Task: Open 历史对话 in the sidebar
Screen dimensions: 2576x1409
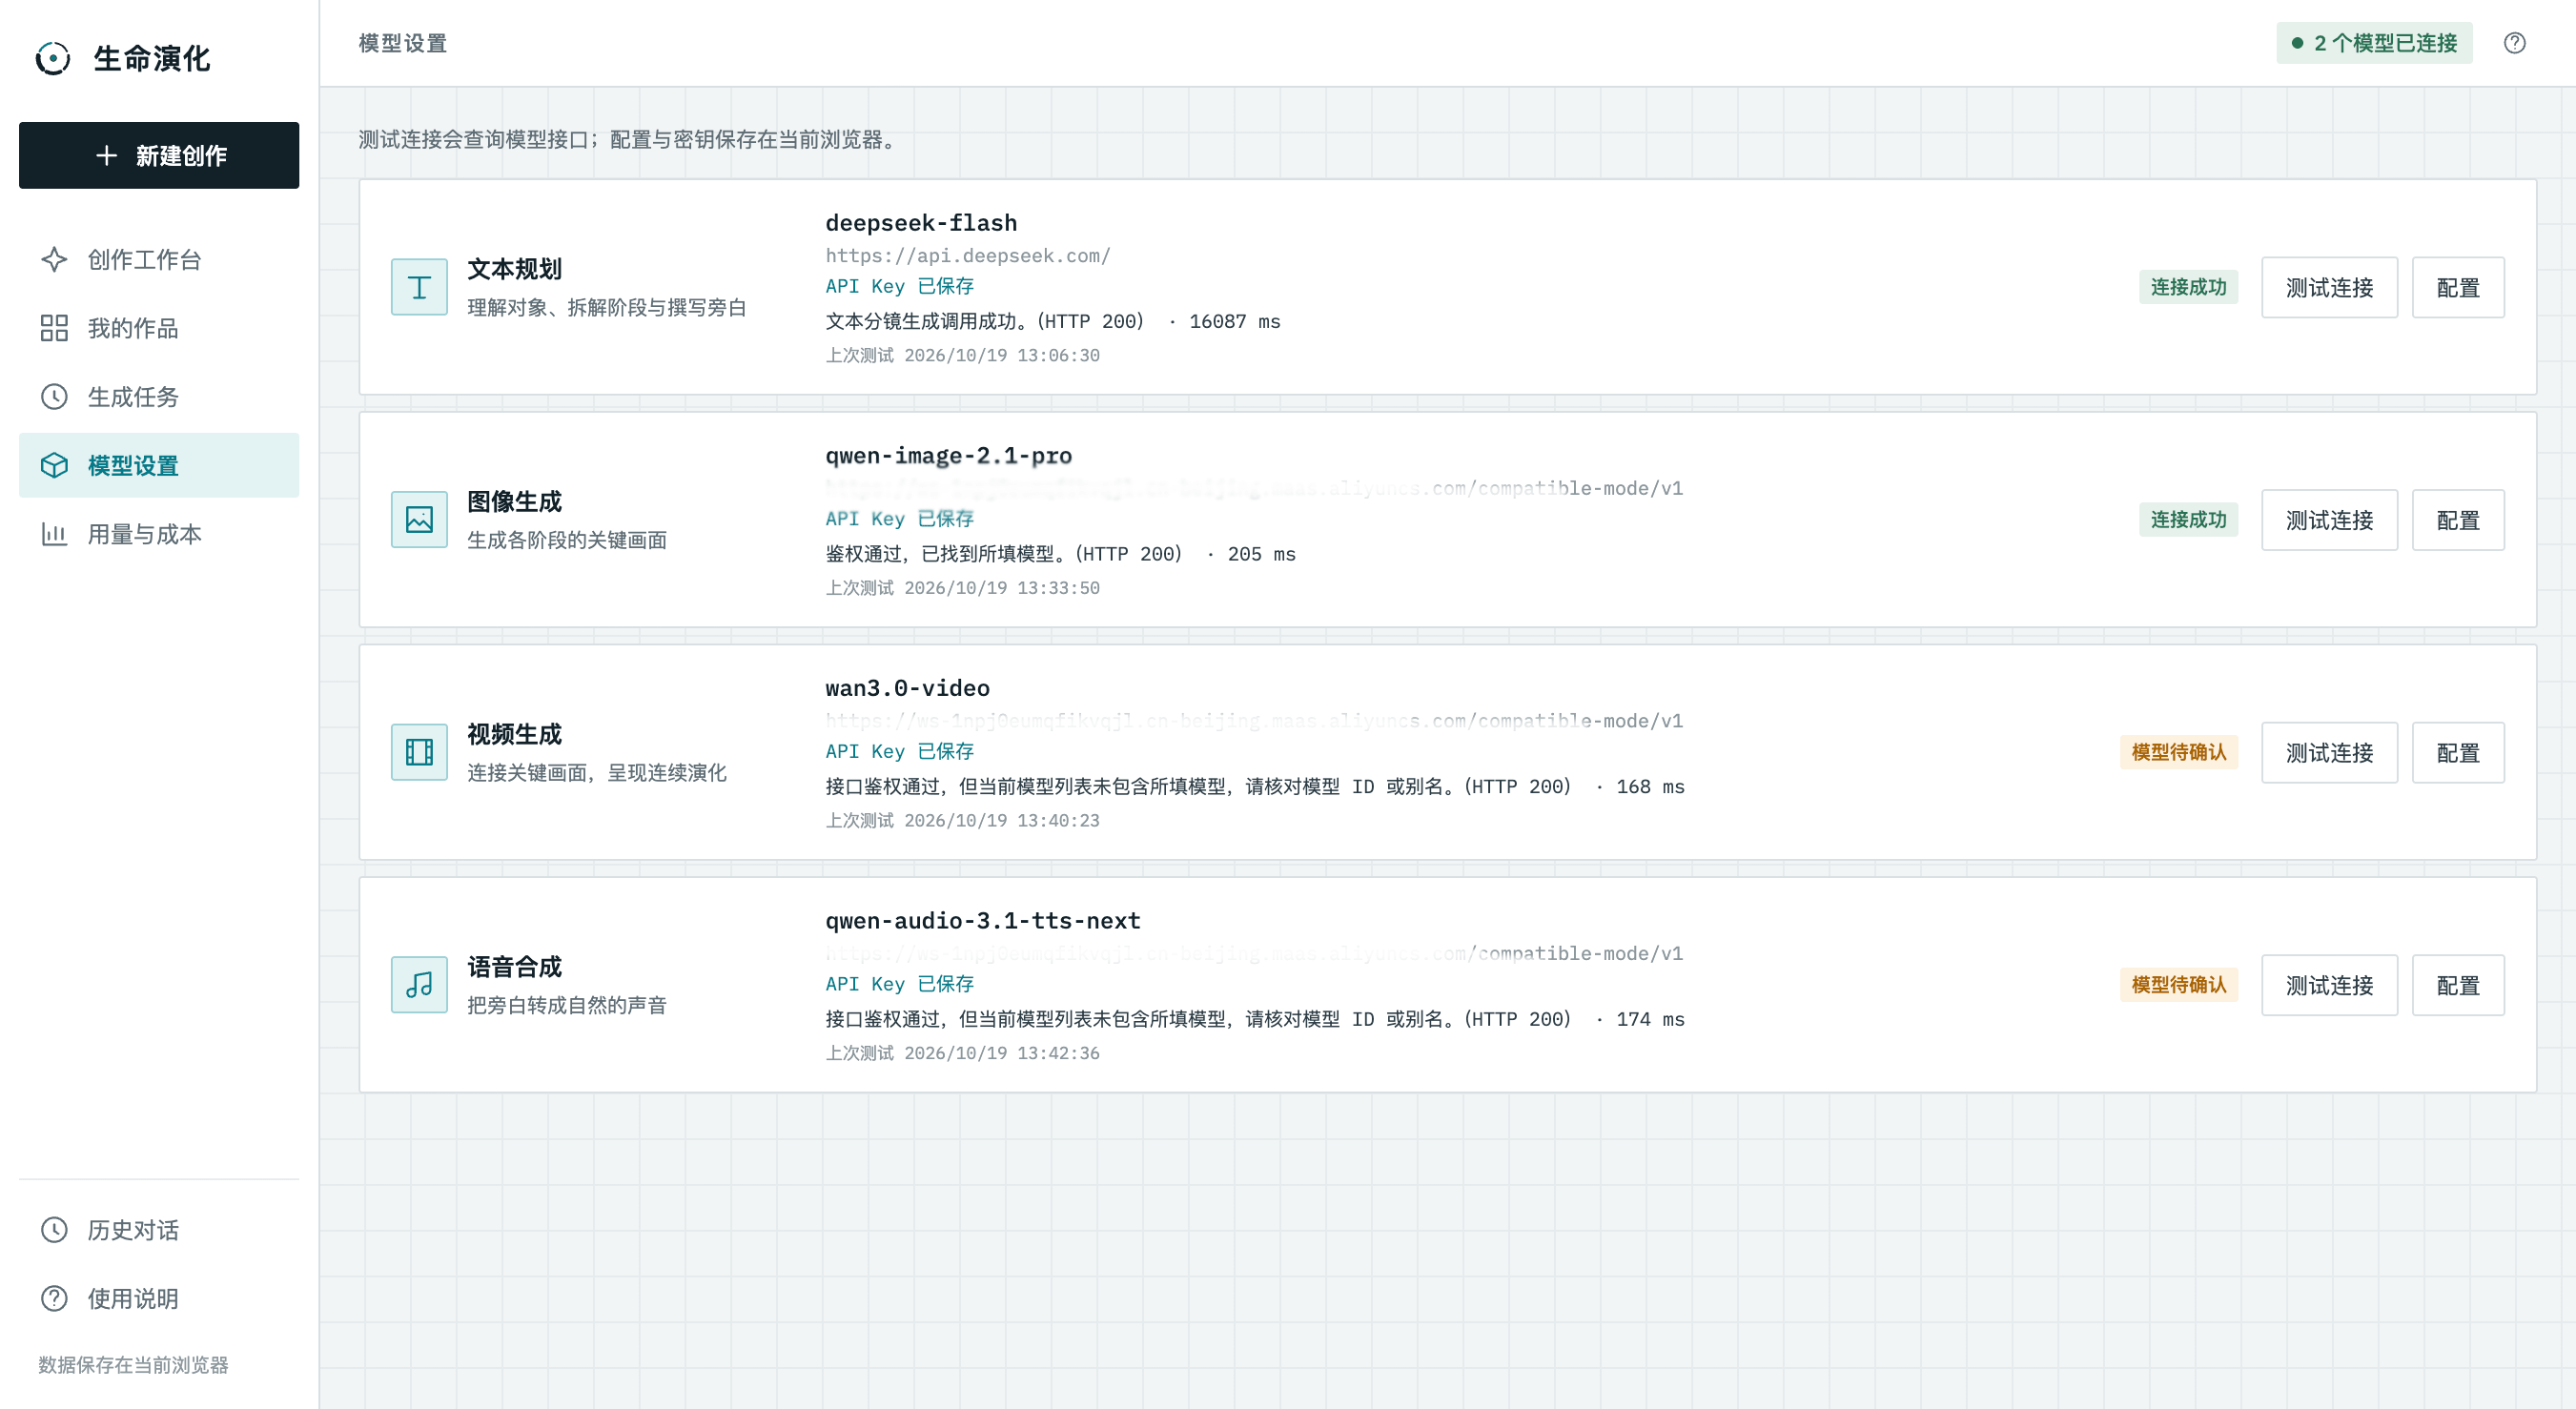Action: click(x=159, y=1230)
